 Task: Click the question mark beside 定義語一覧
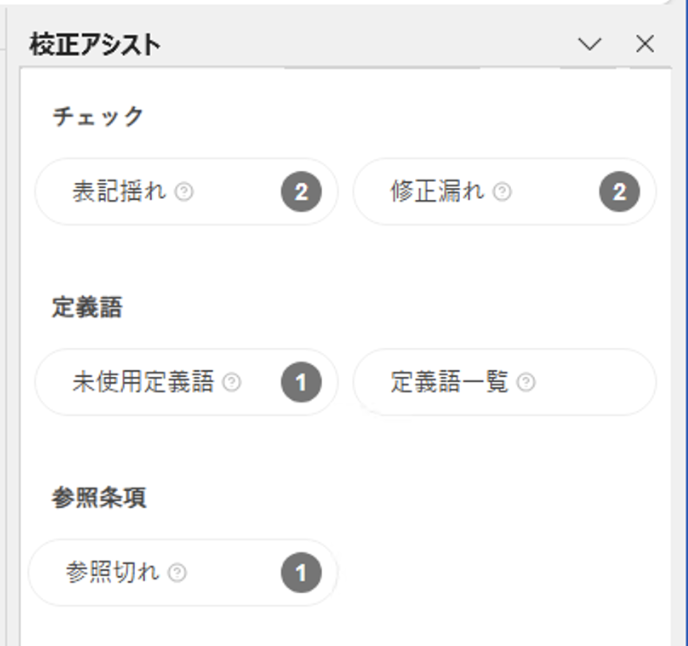526,382
